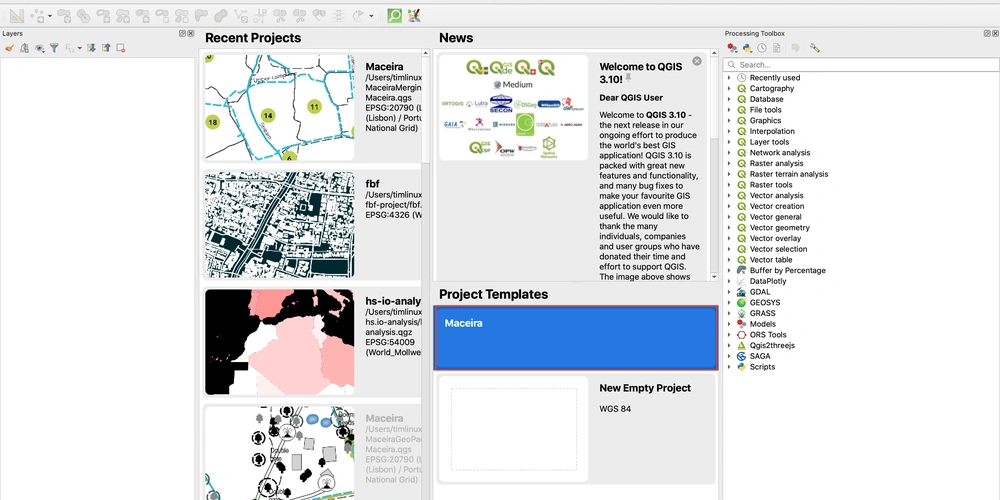Toggle Edit Features In-Place icon
The height and width of the screenshot is (500, 1000).
[x=795, y=48]
